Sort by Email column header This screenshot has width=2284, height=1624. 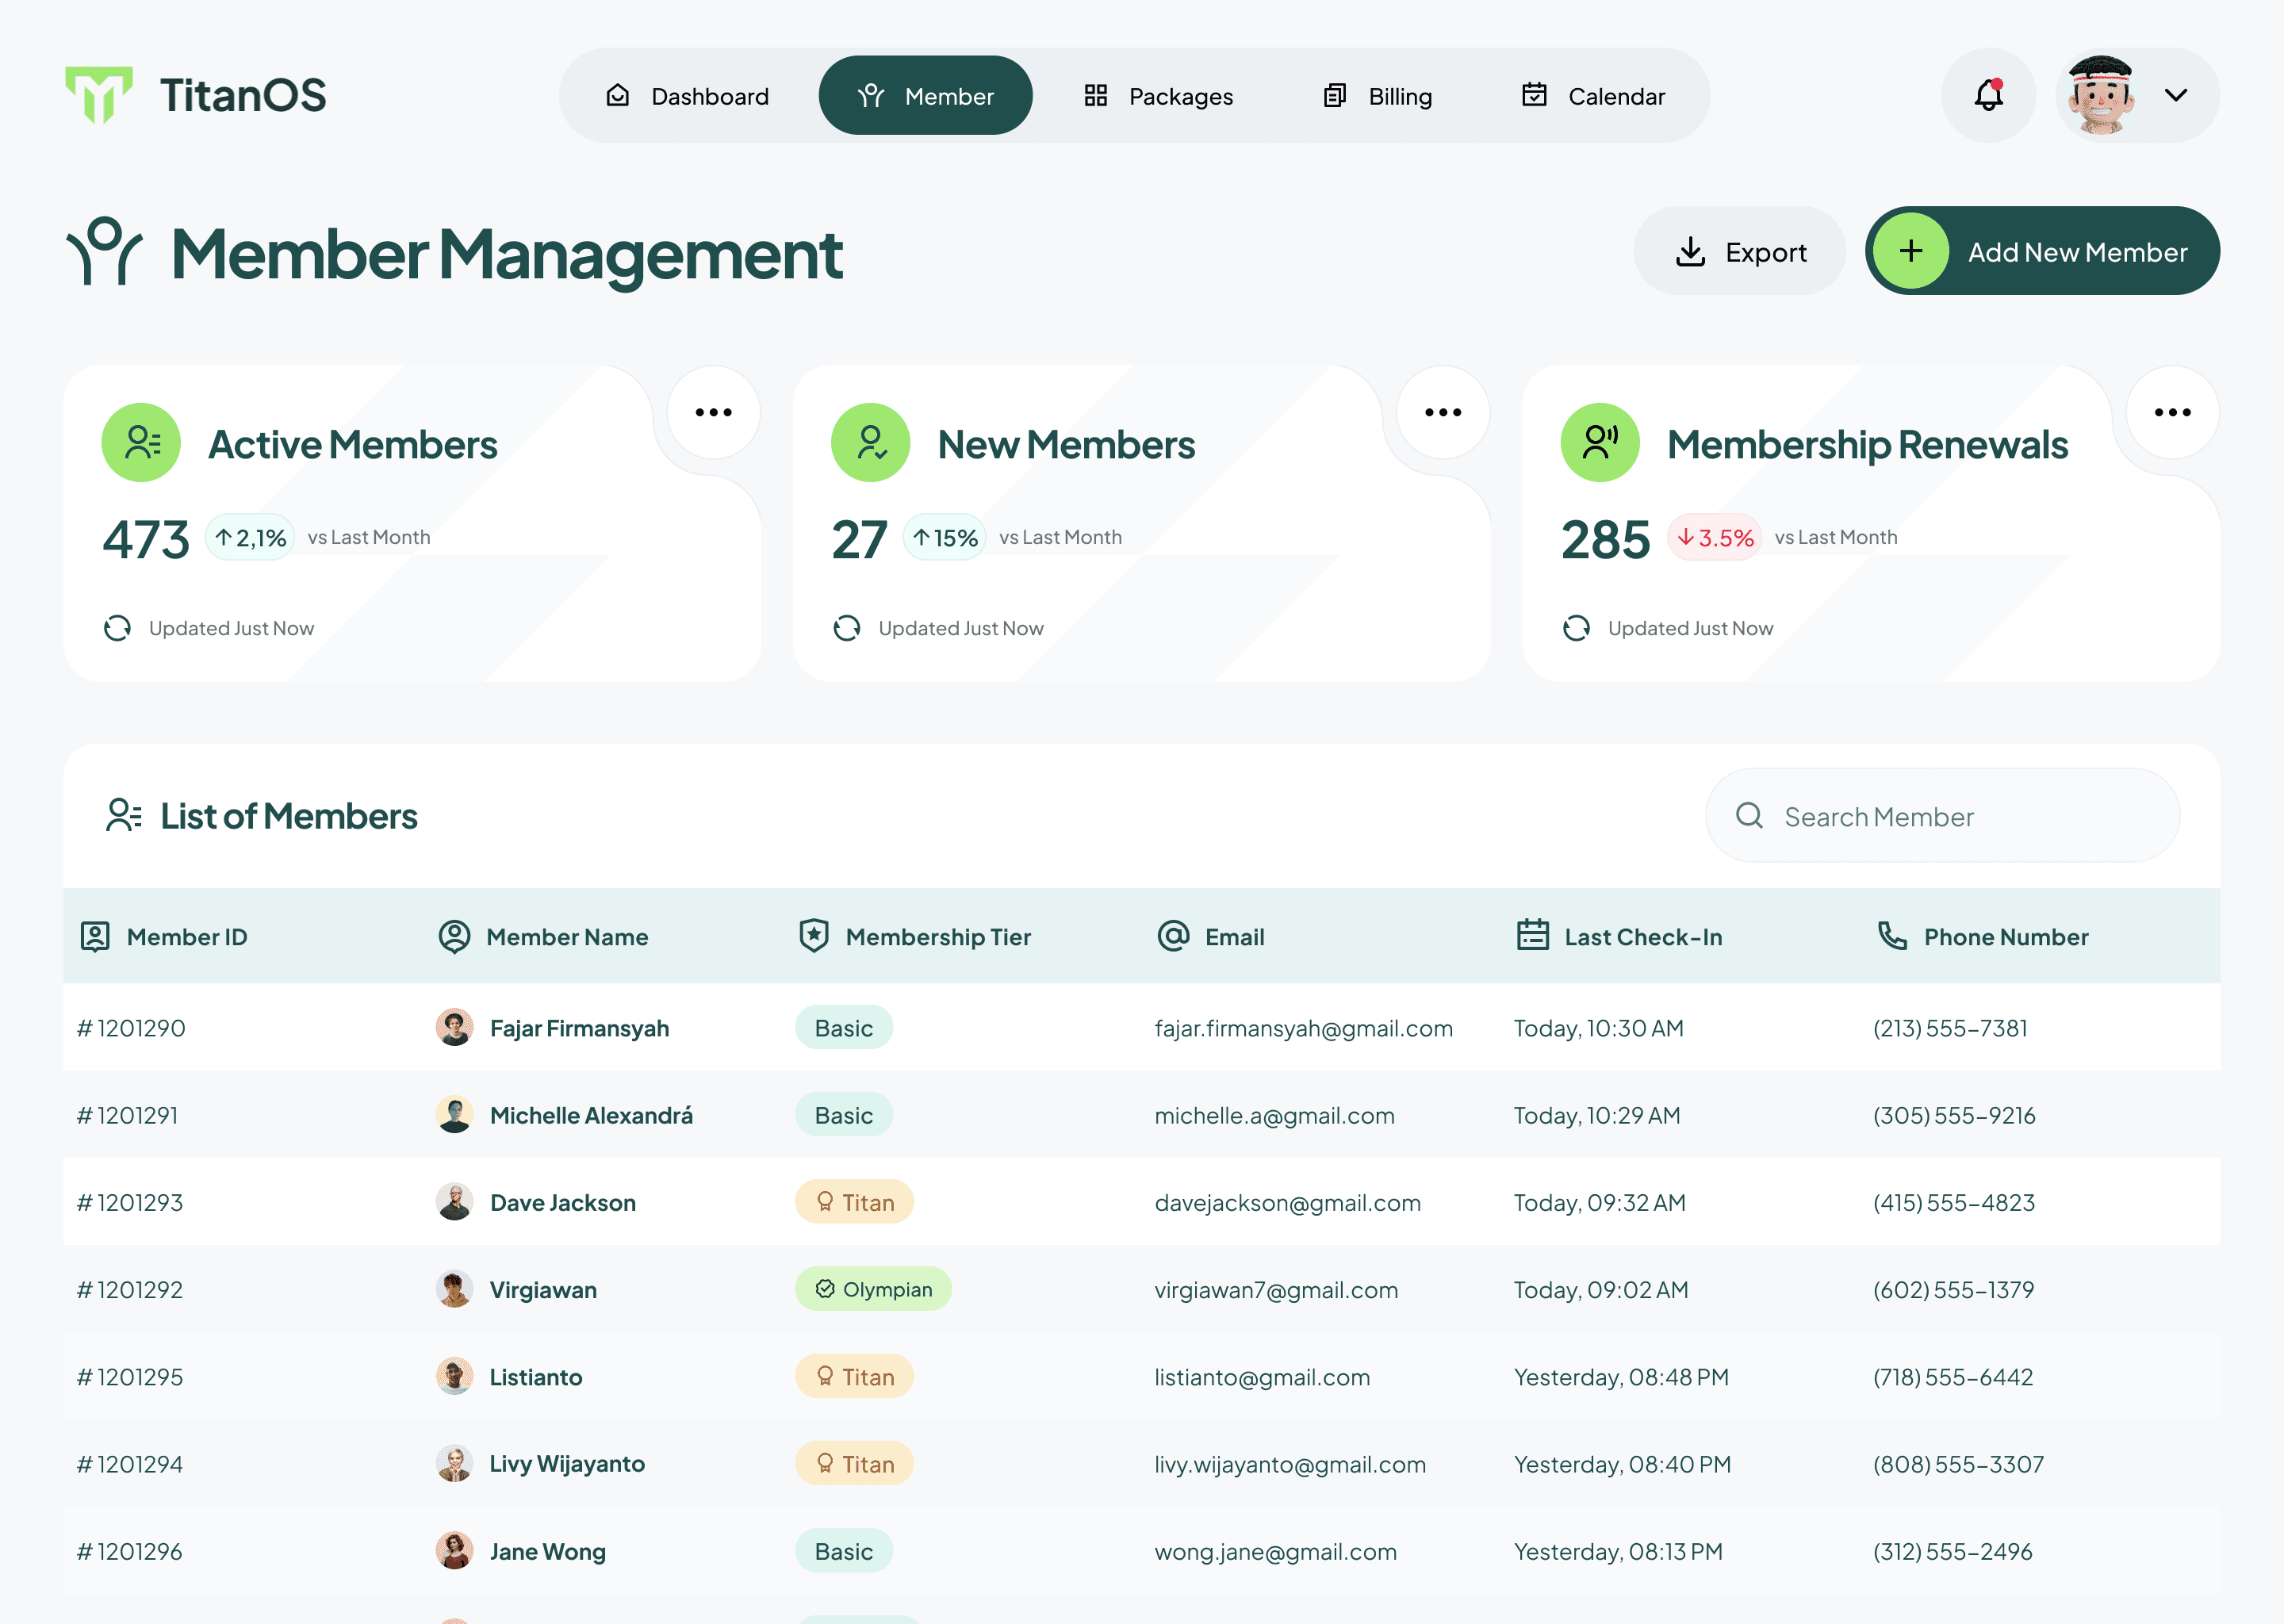point(1211,937)
